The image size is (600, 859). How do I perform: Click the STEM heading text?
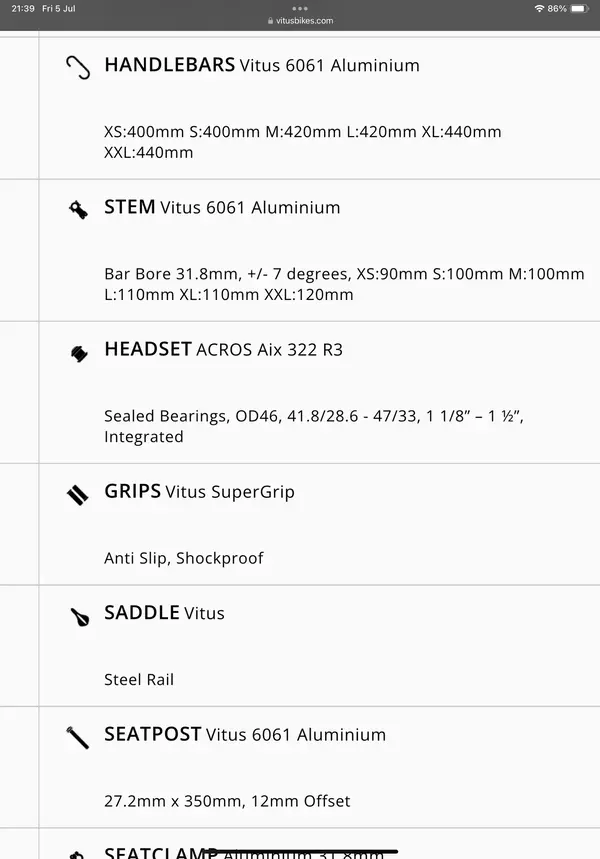pos(130,207)
